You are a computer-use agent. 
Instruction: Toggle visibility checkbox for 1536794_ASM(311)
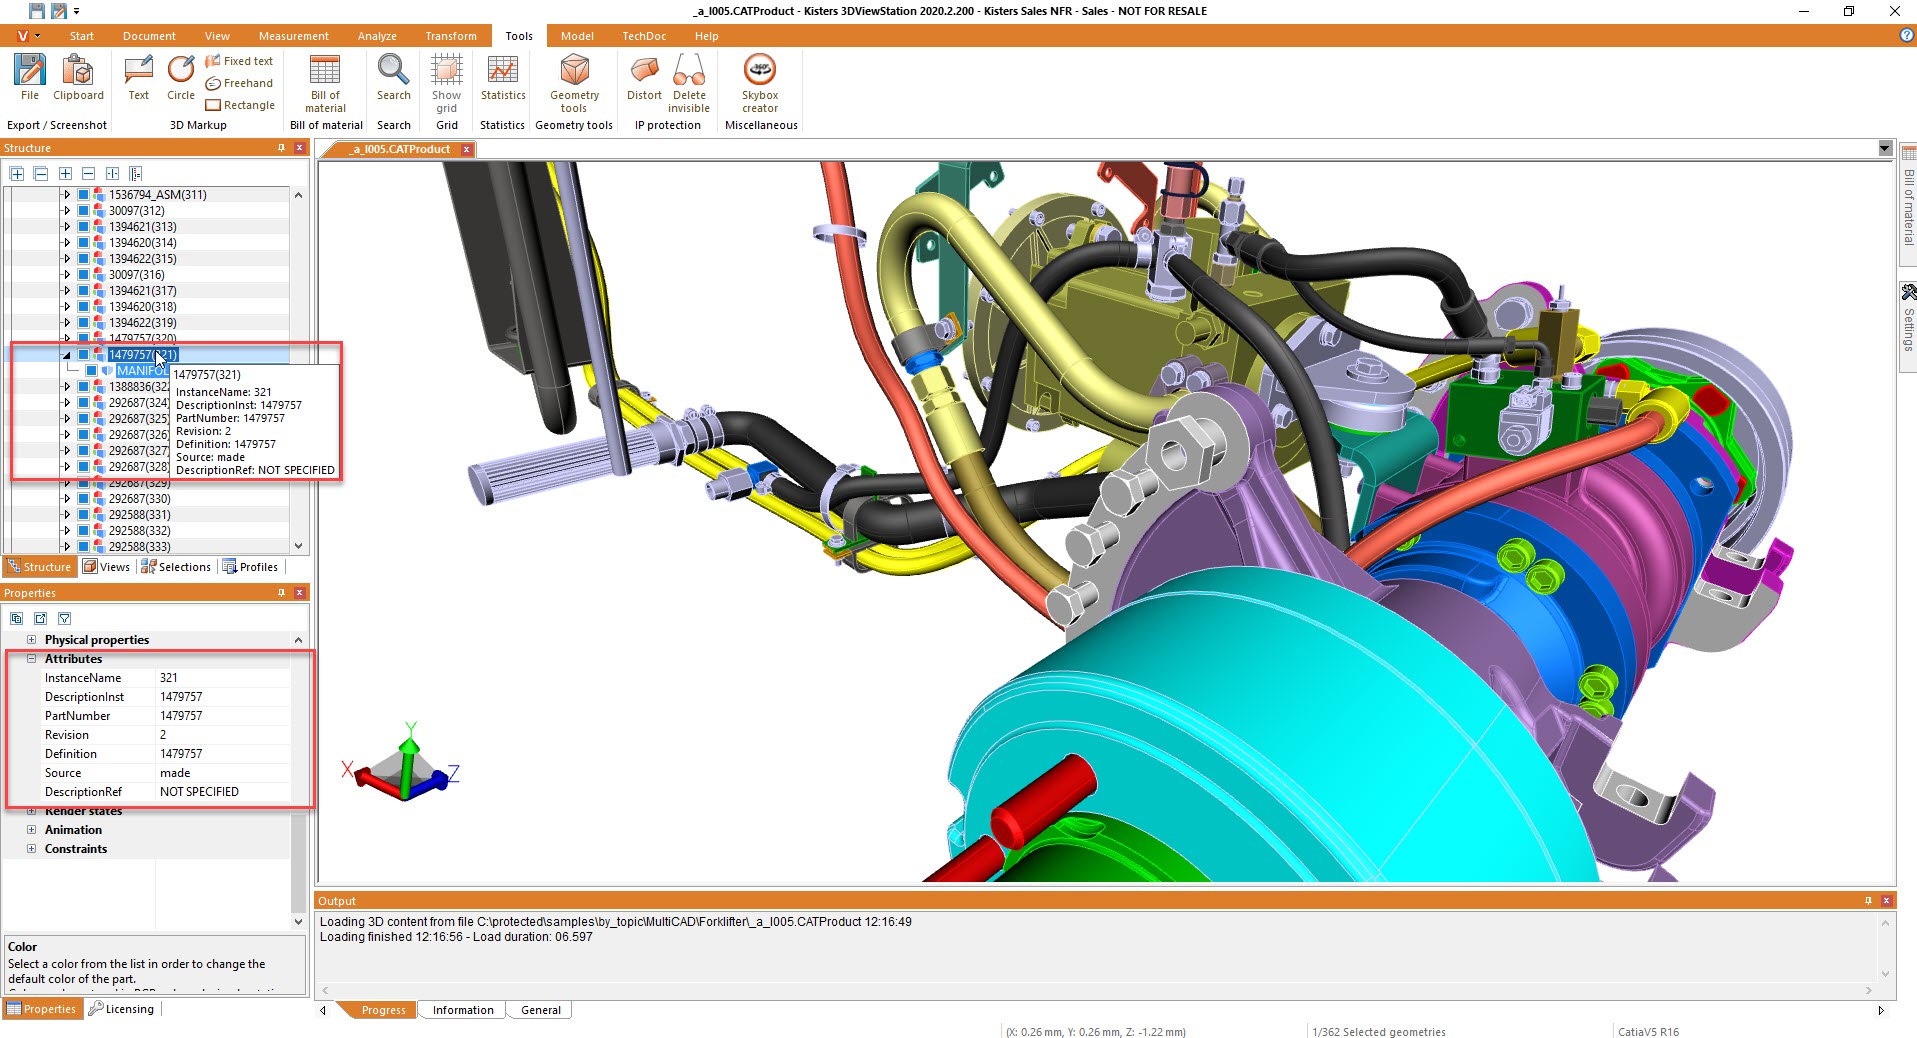tap(84, 195)
